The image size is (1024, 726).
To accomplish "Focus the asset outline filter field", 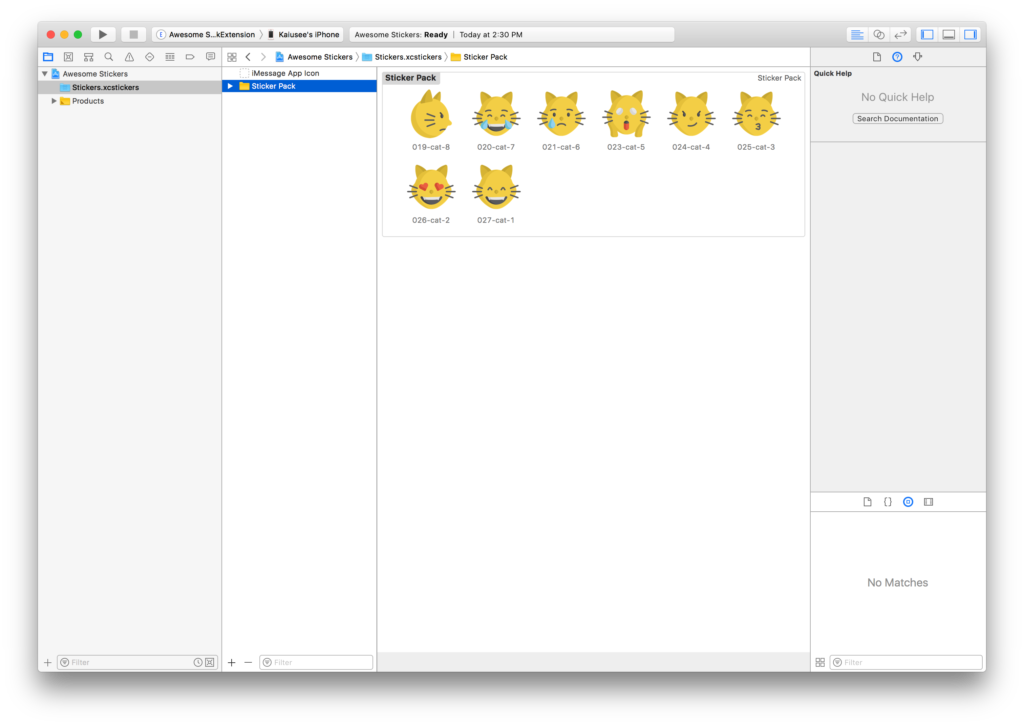I will [316, 663].
